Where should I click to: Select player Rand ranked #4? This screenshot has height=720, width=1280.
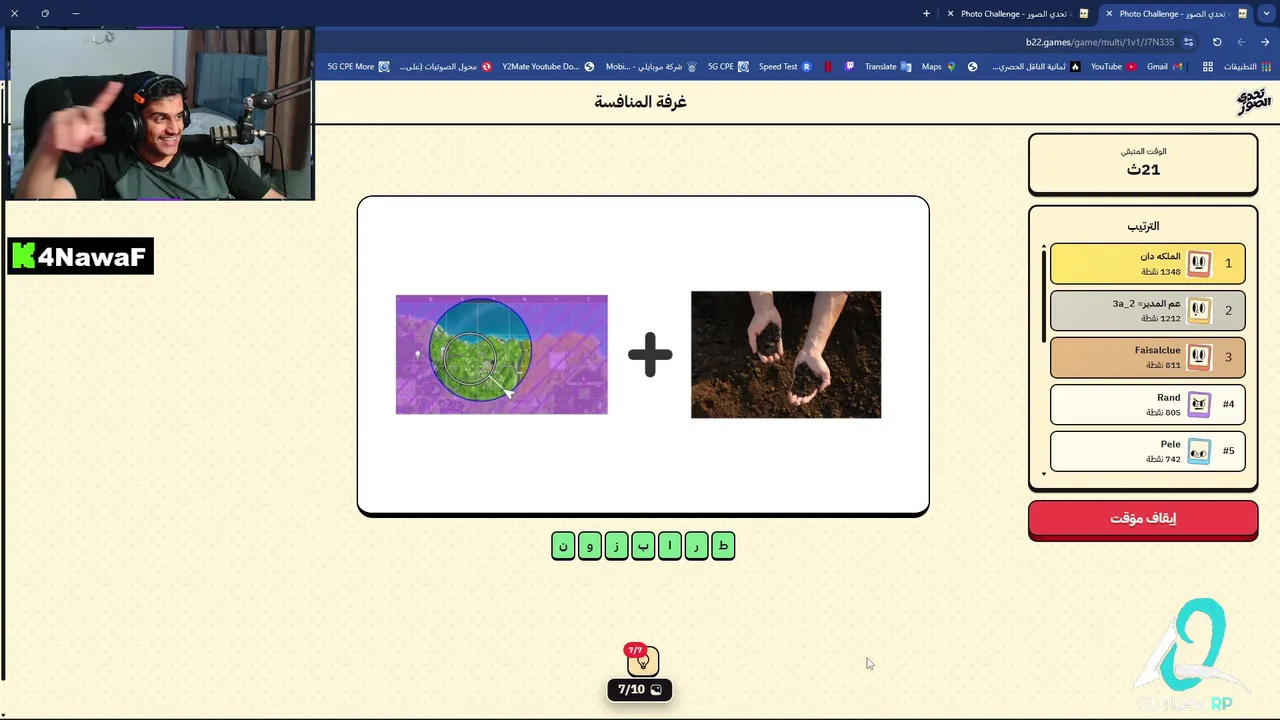pos(1148,404)
